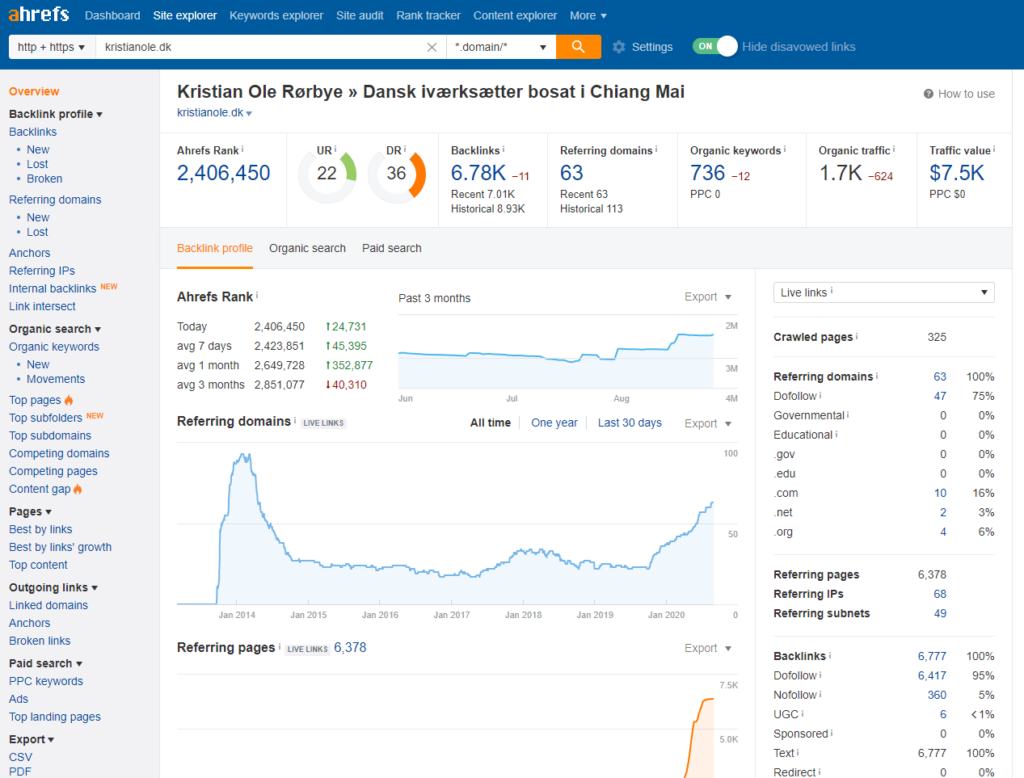The height and width of the screenshot is (778, 1024).
Task: Open Site audit in top navigation
Action: (x=360, y=16)
